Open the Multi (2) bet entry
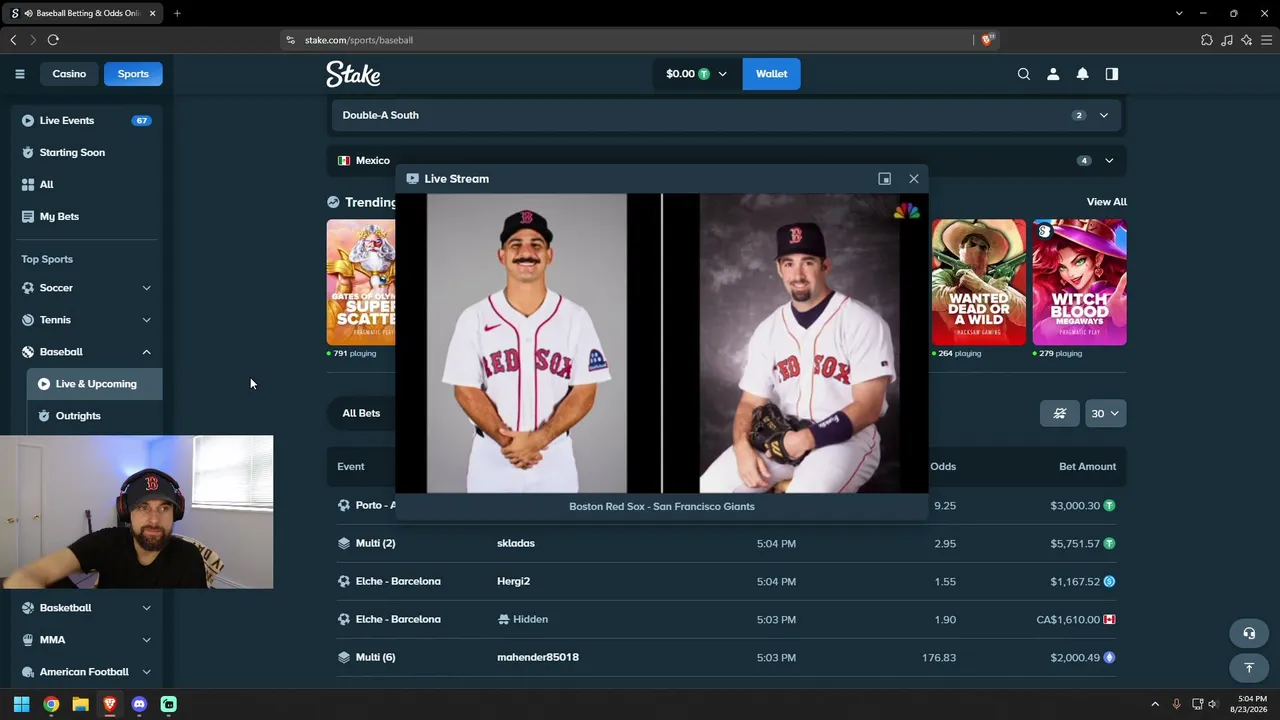 point(375,543)
